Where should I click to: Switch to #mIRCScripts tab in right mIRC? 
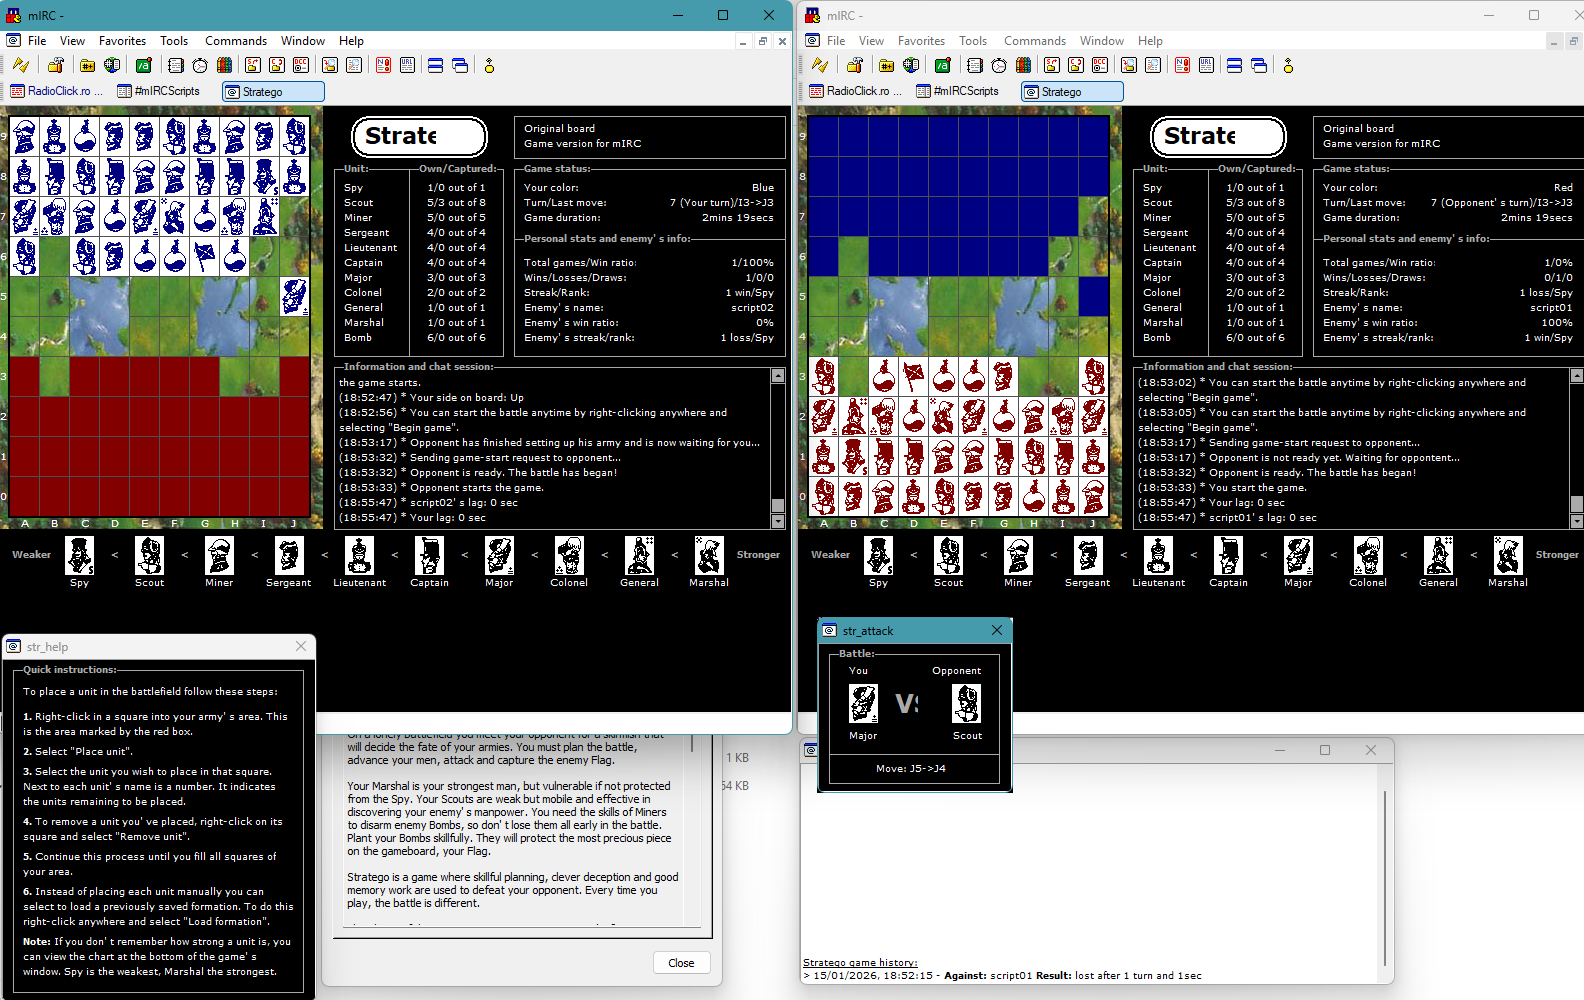[958, 91]
